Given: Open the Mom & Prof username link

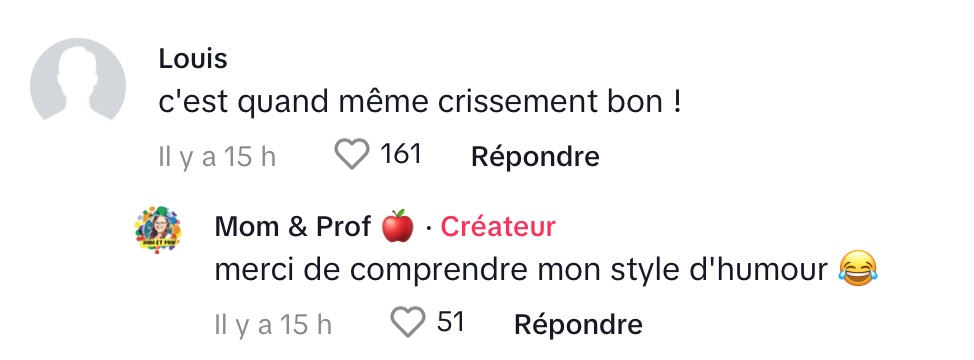Looking at the screenshot, I should (x=293, y=227).
